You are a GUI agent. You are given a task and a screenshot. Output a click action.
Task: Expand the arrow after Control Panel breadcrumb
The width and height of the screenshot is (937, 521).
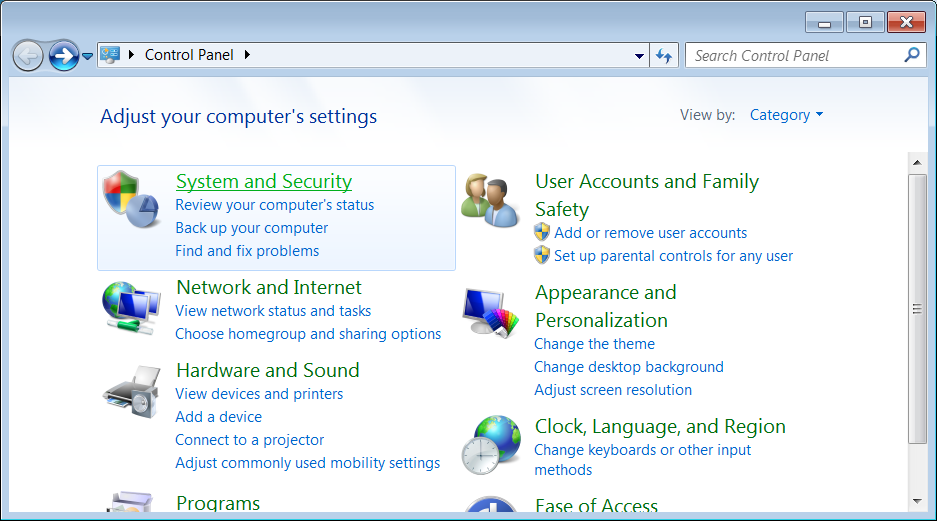click(247, 55)
